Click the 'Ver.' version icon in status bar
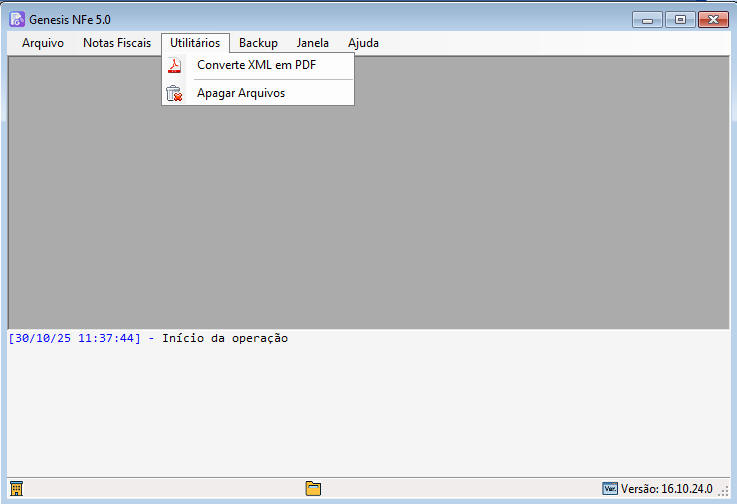Image resolution: width=737 pixels, height=504 pixels. point(609,489)
